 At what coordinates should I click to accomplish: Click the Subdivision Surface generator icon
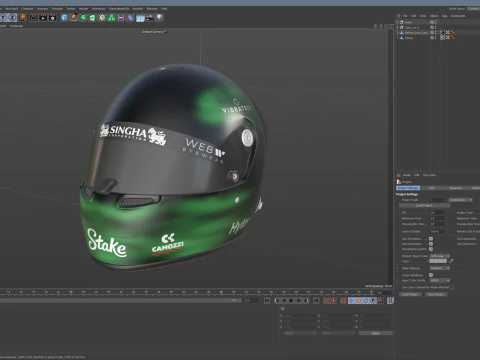coord(83,17)
